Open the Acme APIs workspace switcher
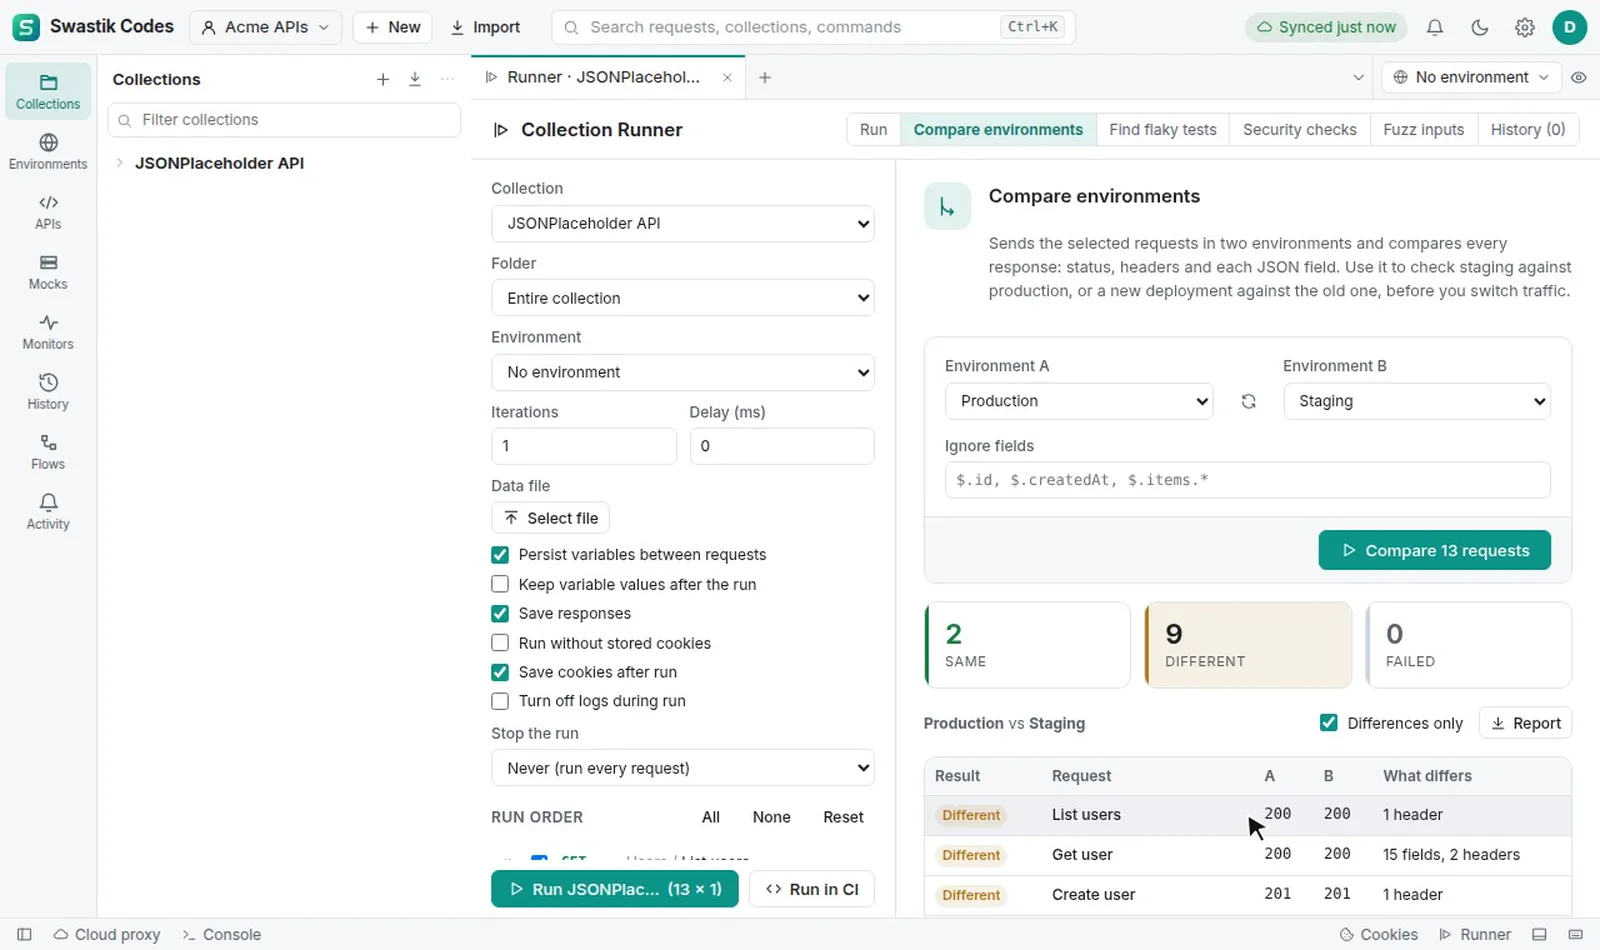The image size is (1600, 950). point(265,27)
